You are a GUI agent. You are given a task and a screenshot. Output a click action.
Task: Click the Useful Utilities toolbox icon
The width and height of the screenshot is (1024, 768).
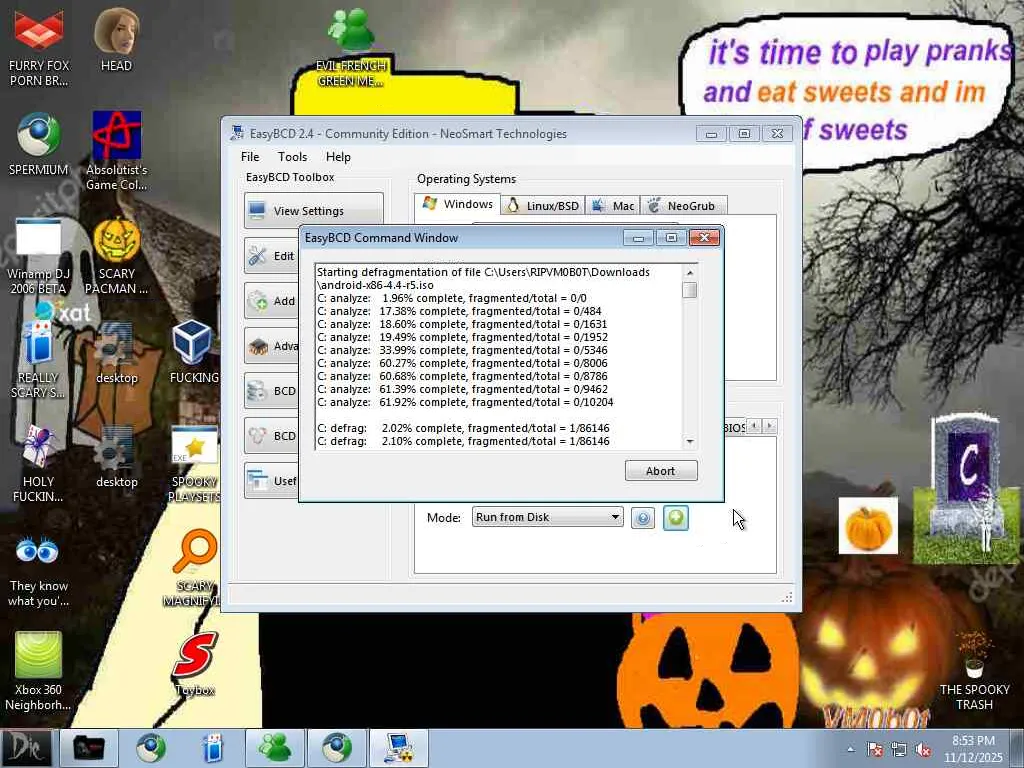(x=257, y=481)
